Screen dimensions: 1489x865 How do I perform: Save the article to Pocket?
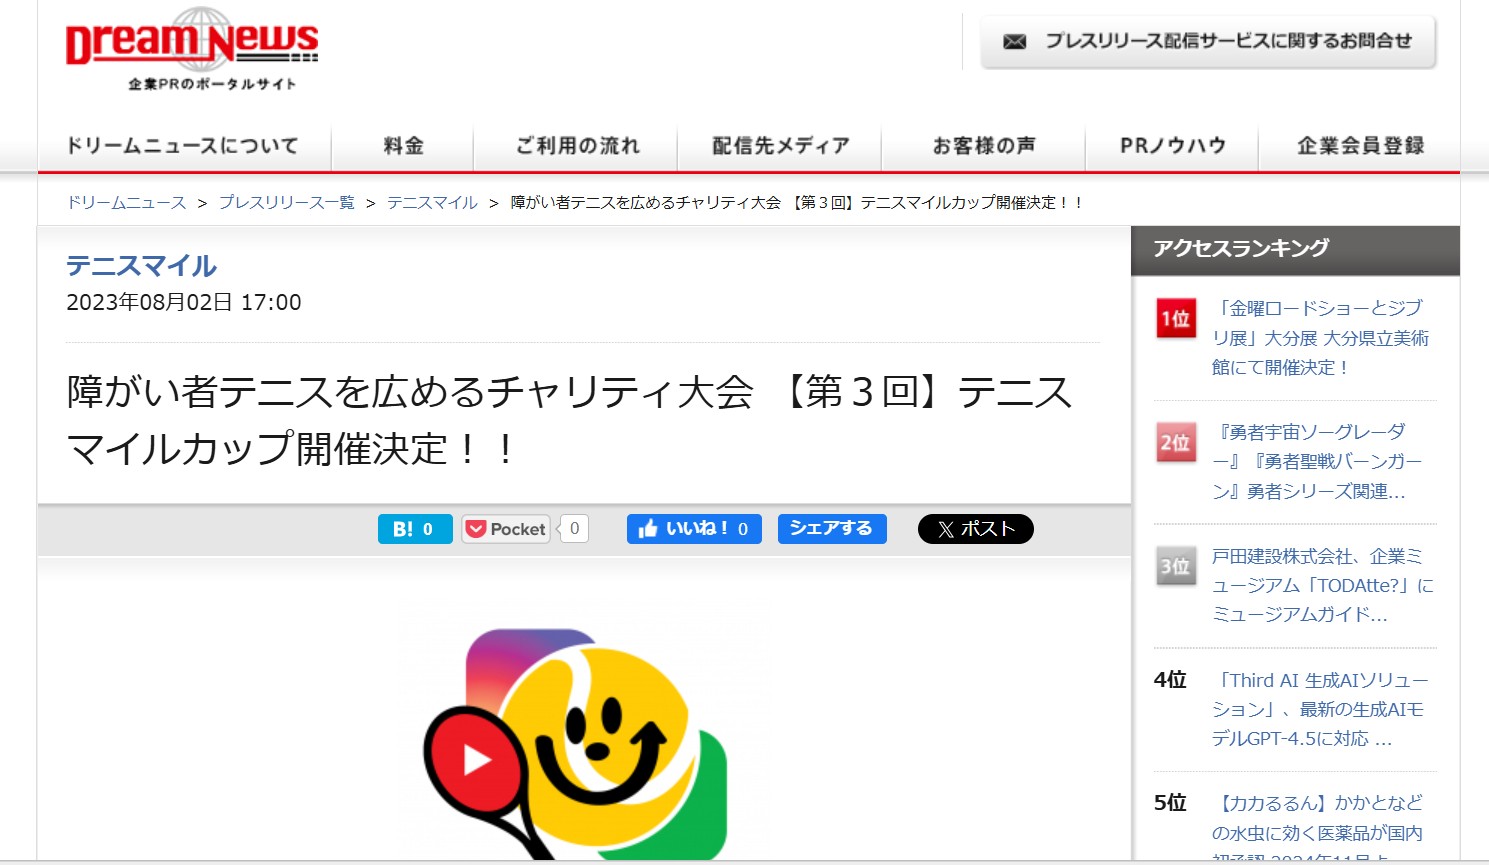[x=506, y=529]
